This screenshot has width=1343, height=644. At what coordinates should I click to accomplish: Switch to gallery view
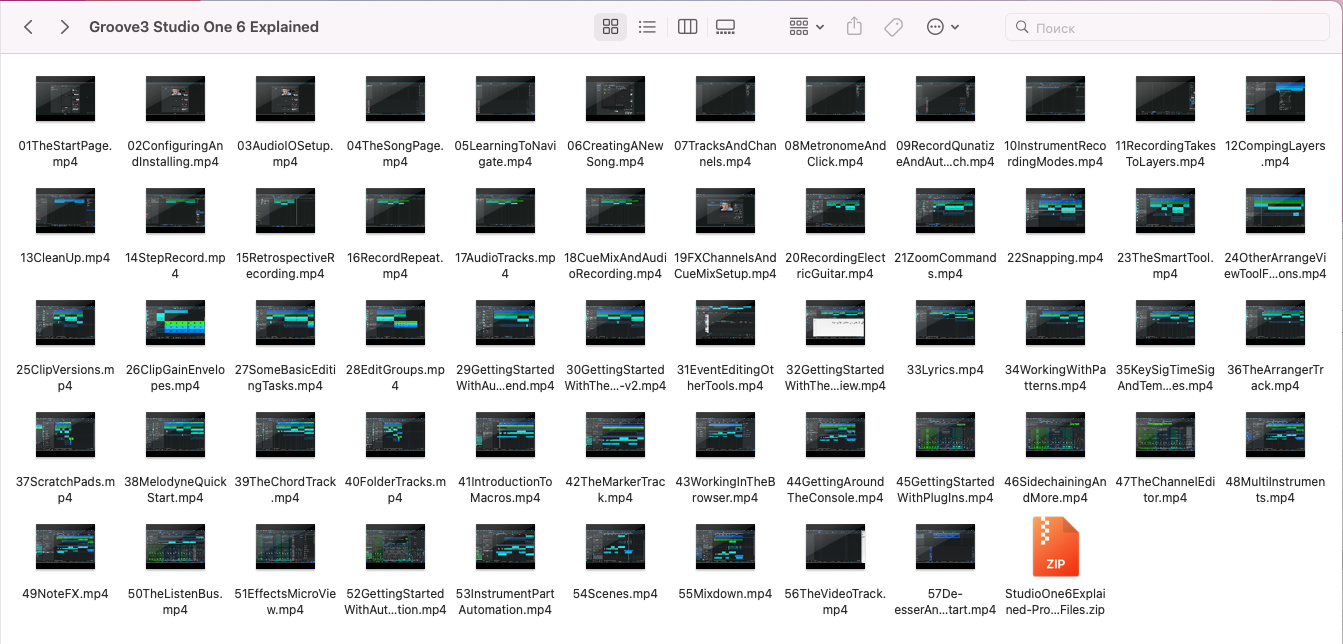click(x=726, y=27)
